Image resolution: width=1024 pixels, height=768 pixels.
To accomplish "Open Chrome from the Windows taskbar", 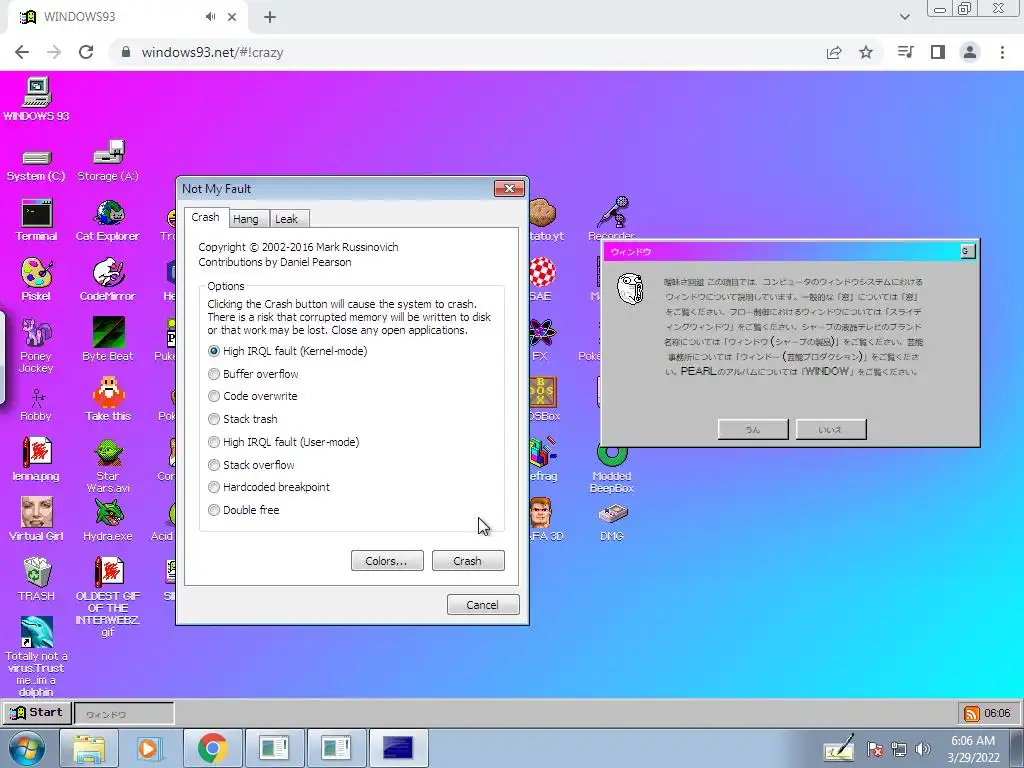I will point(212,748).
